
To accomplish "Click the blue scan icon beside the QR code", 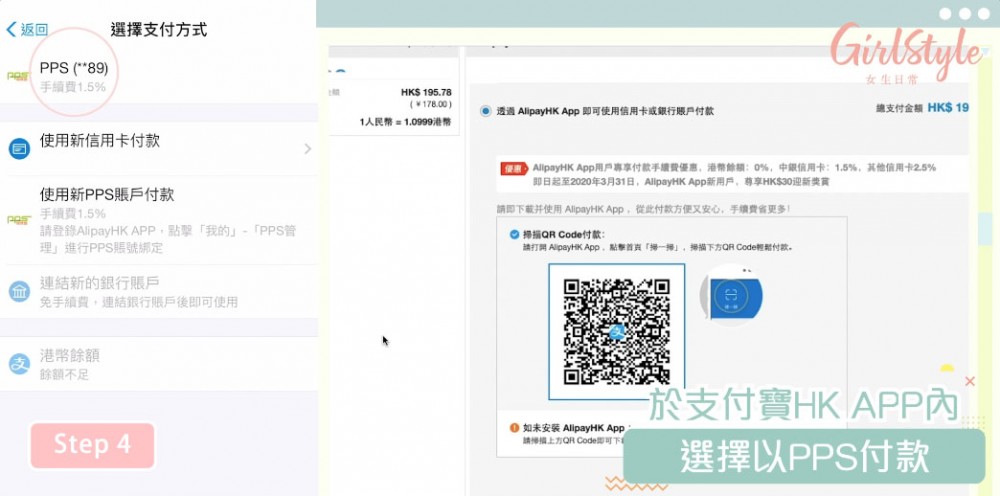I will point(733,297).
